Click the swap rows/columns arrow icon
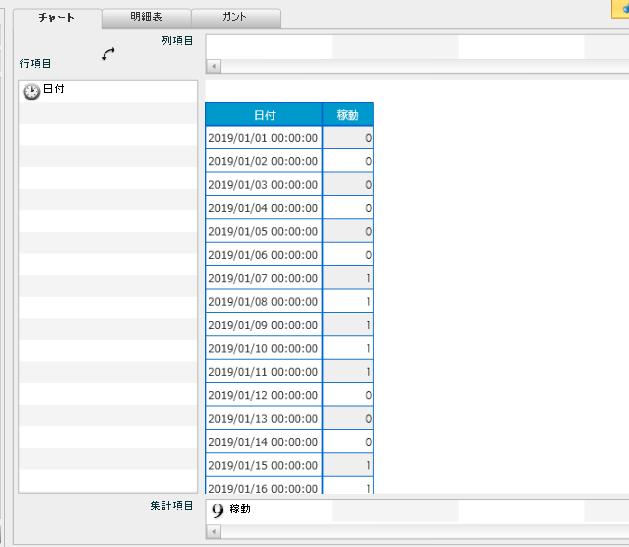Viewport: 629px width, 547px height. pyautogui.click(x=108, y=54)
